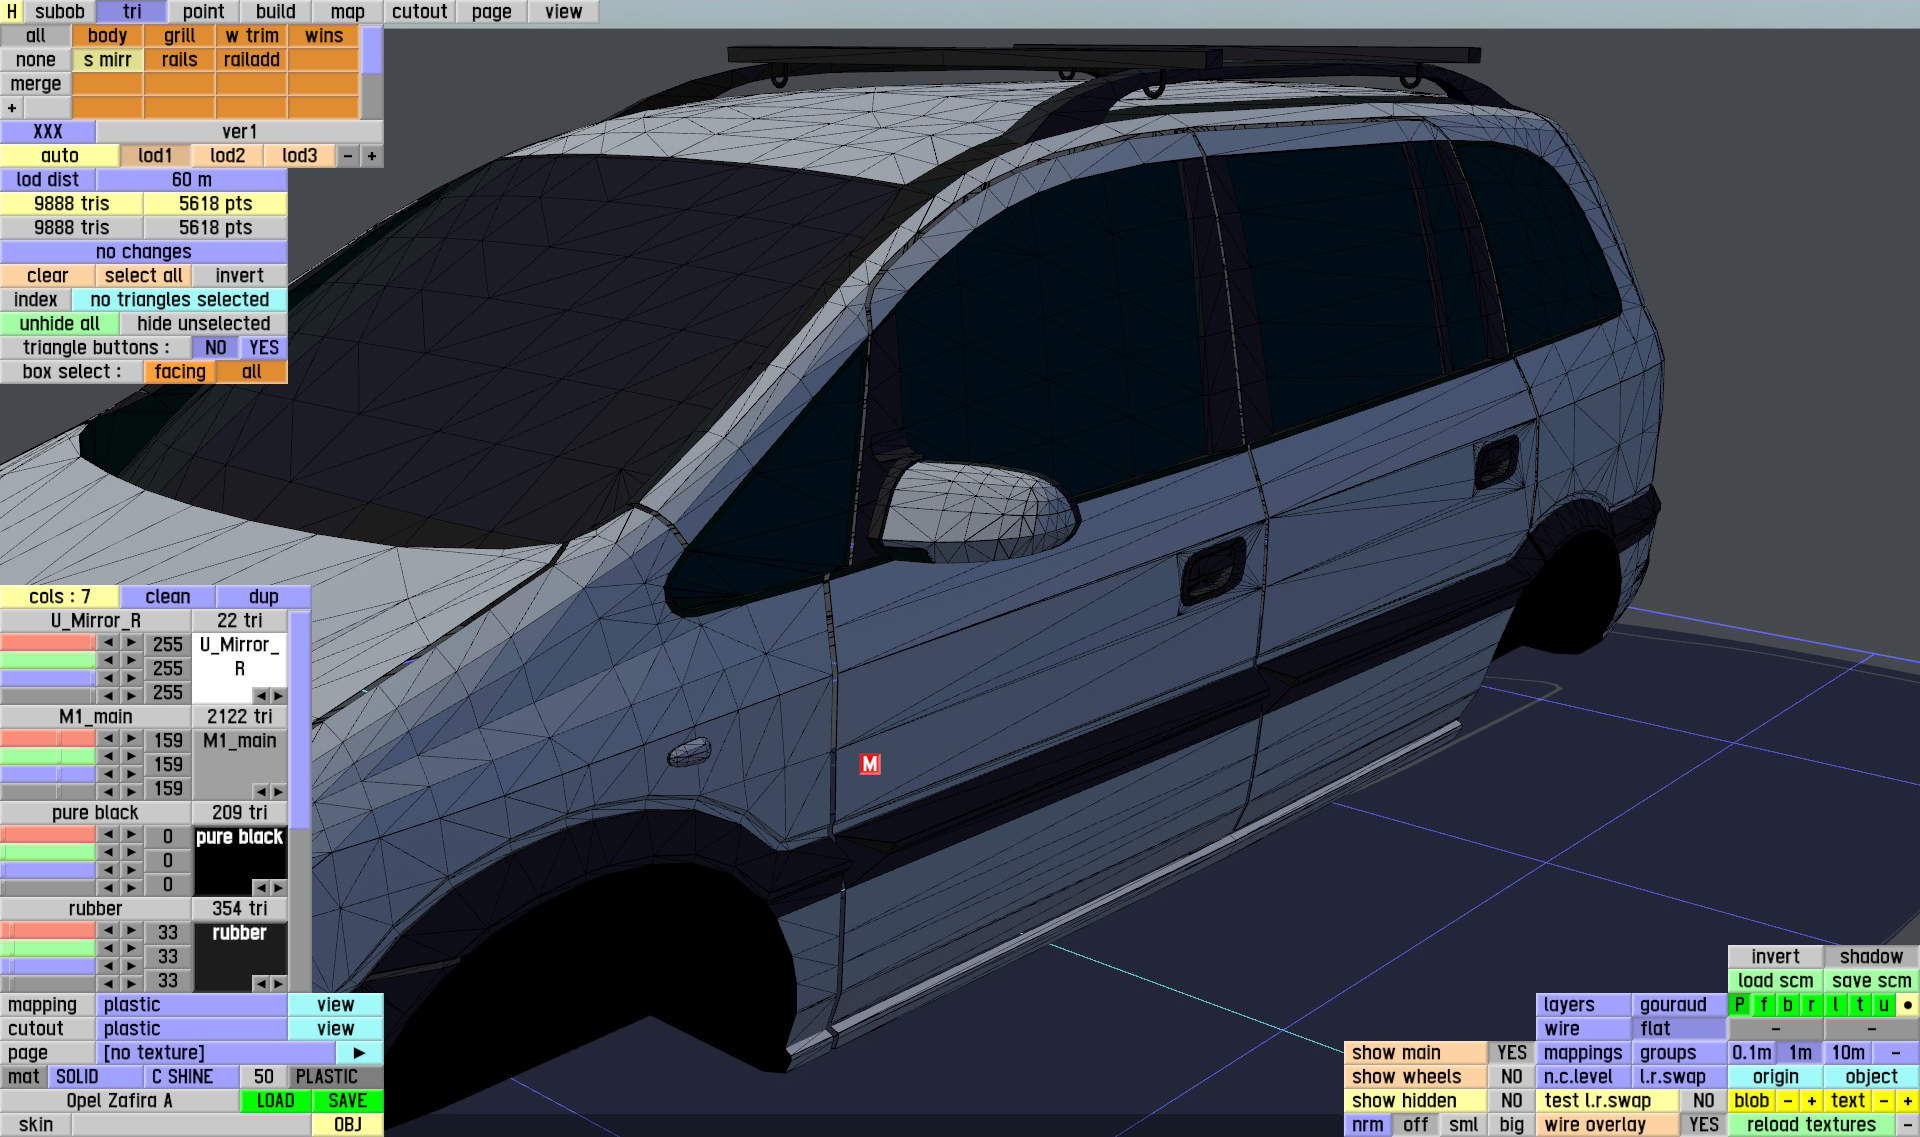This screenshot has width=1920, height=1137.
Task: Click page texture right arrow
Action: click(x=359, y=1053)
